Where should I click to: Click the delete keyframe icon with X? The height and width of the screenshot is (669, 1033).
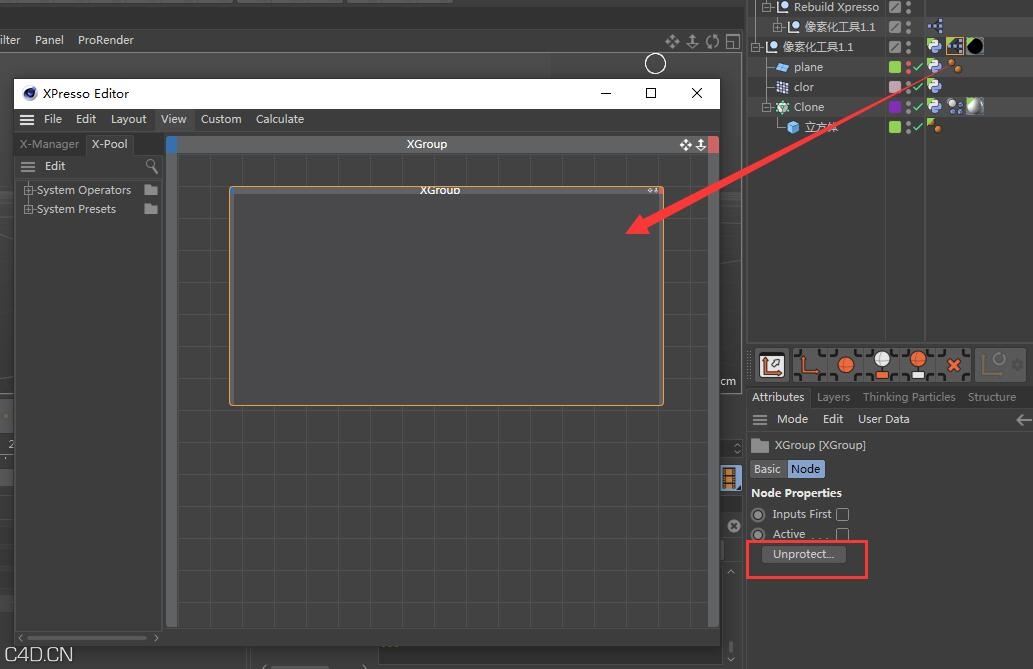coord(953,365)
